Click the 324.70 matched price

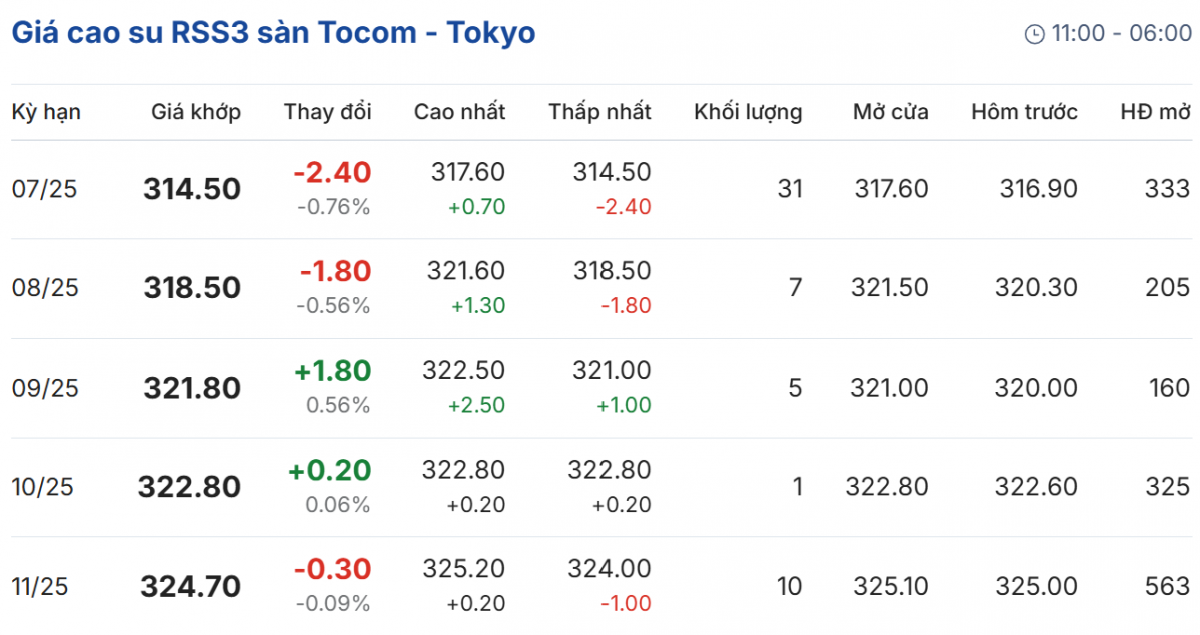tap(192, 587)
